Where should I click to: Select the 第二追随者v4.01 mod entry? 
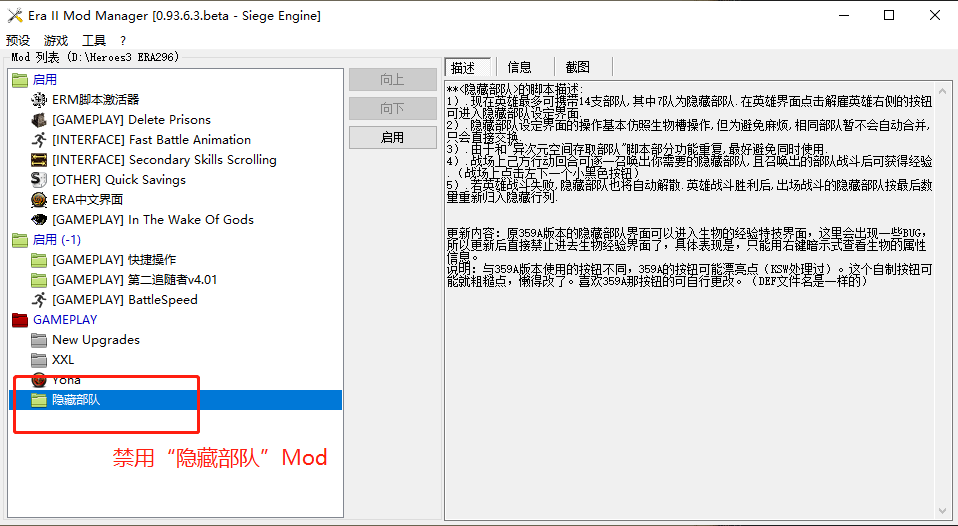134,280
